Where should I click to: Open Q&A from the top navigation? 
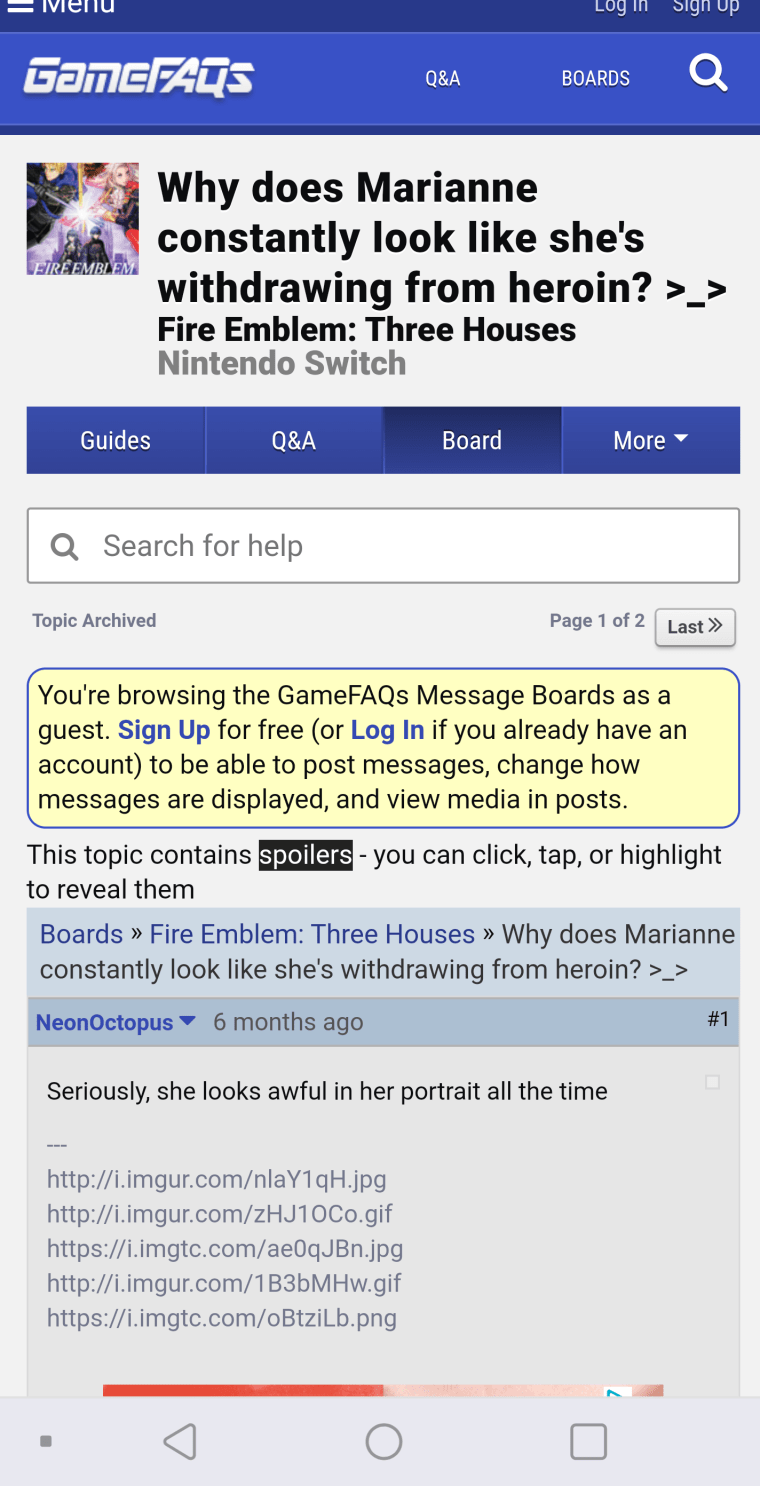[442, 78]
